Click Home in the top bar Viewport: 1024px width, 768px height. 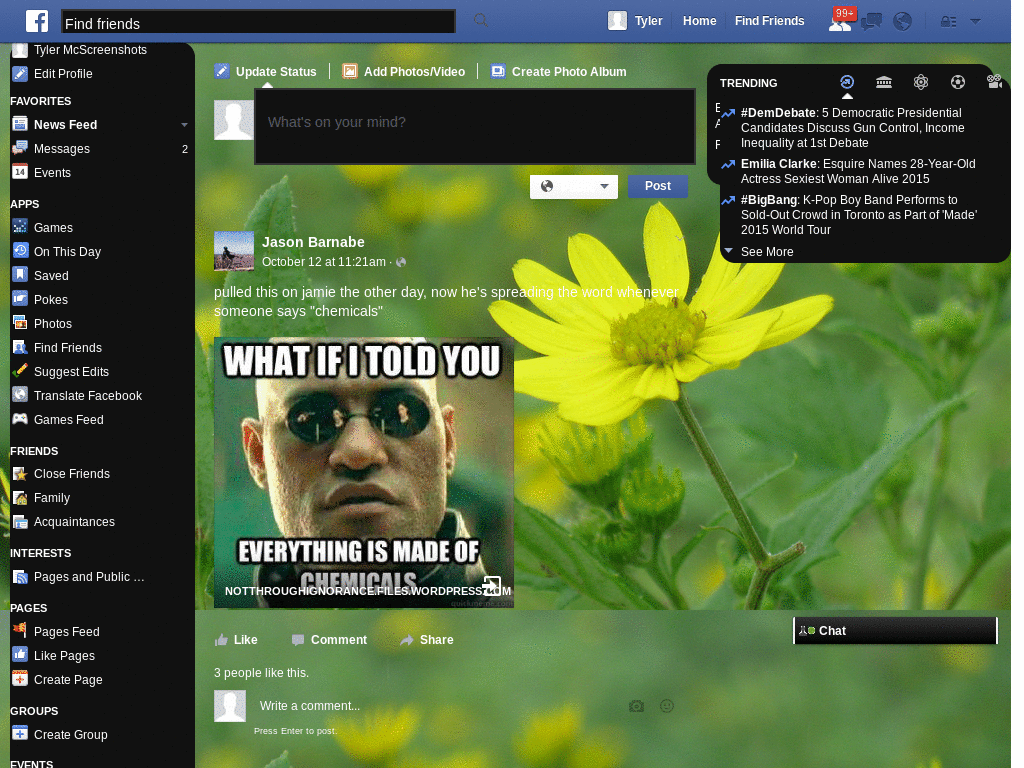pyautogui.click(x=699, y=21)
